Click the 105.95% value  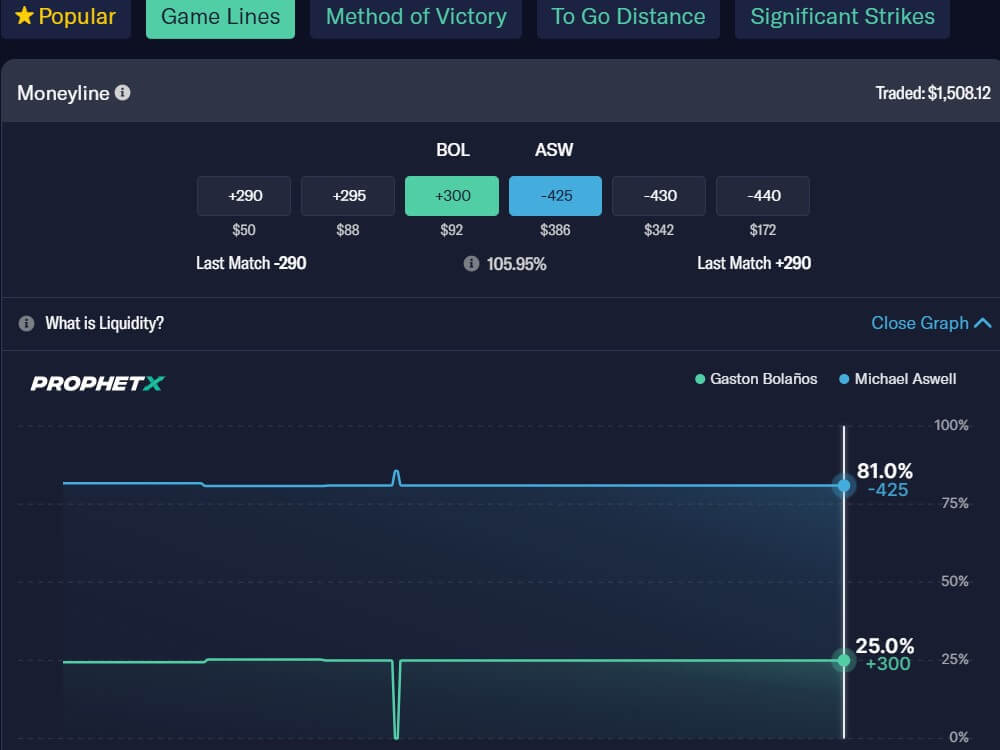[x=517, y=264]
